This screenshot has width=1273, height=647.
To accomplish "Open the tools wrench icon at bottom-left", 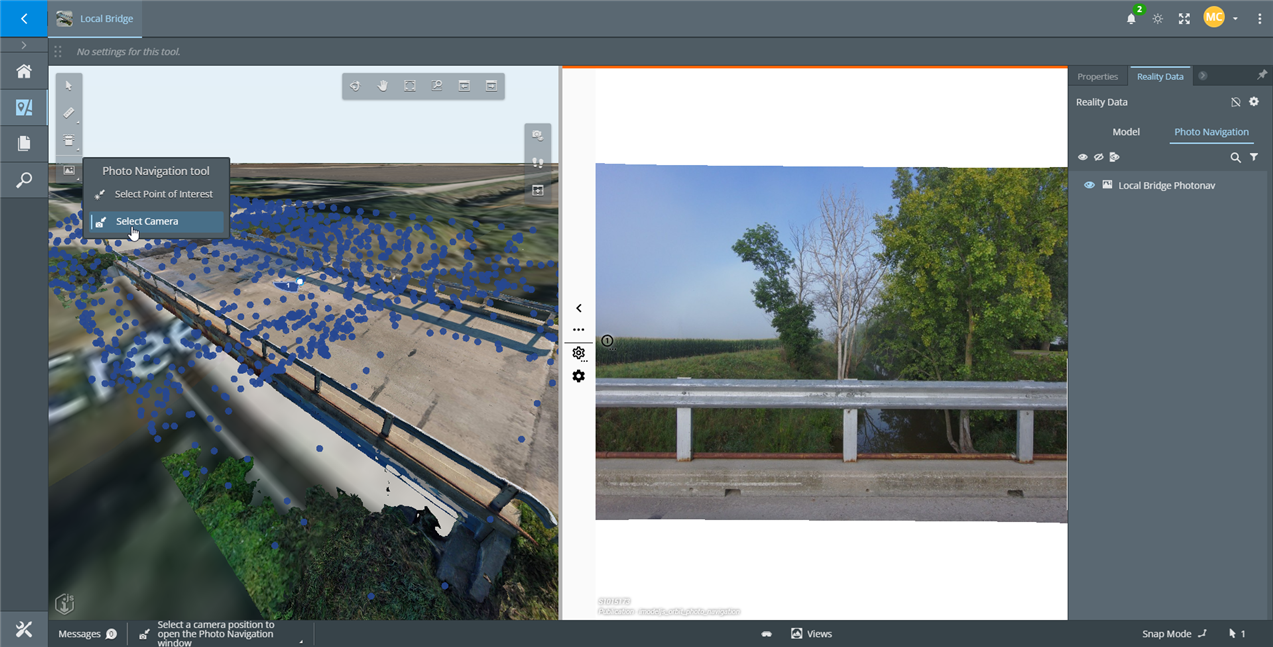I will [24, 629].
